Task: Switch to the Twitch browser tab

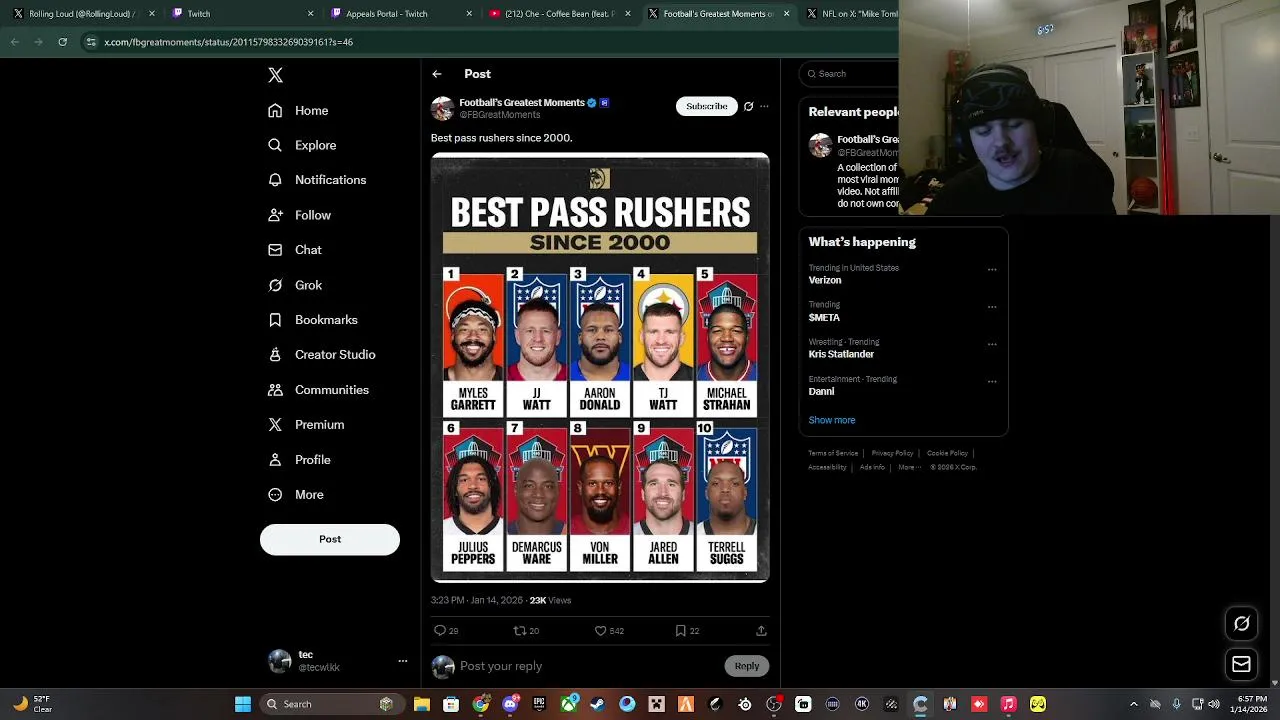Action: [240, 14]
